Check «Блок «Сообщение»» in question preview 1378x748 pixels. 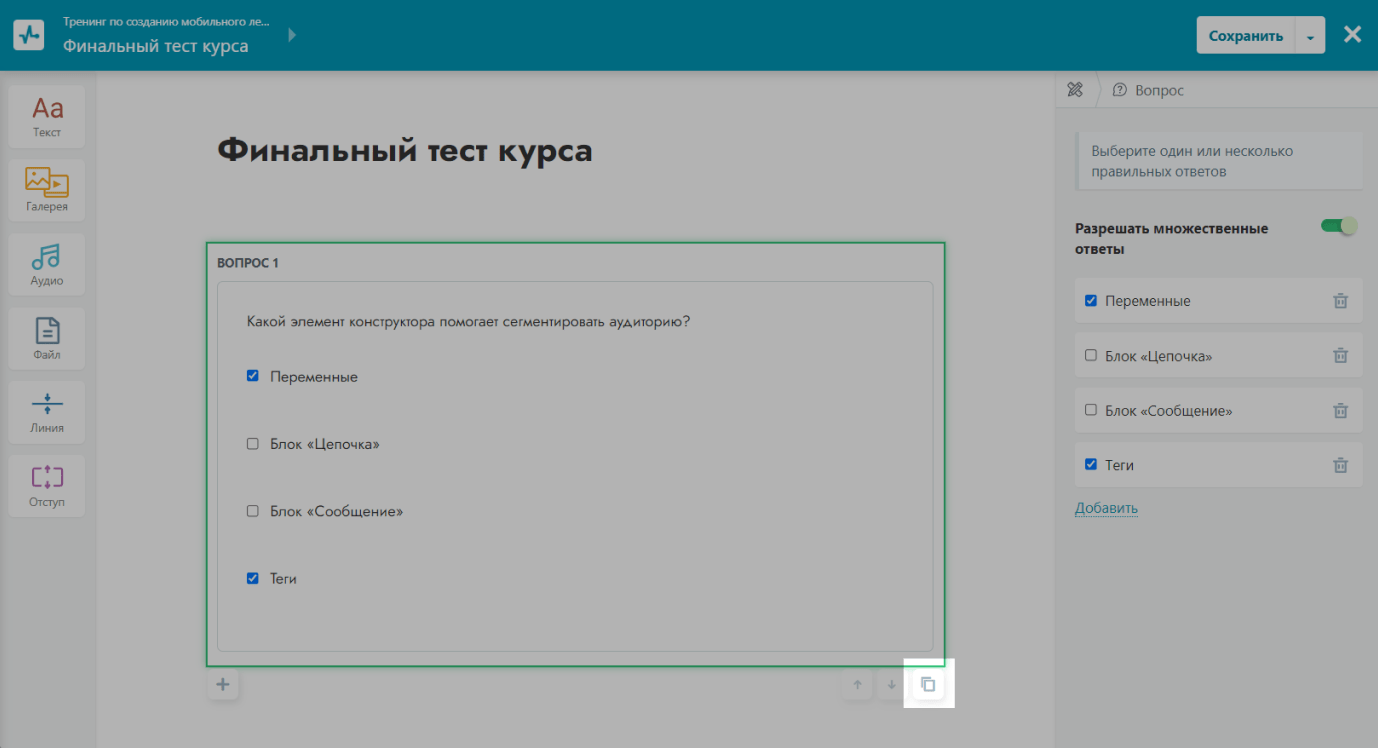coord(253,511)
